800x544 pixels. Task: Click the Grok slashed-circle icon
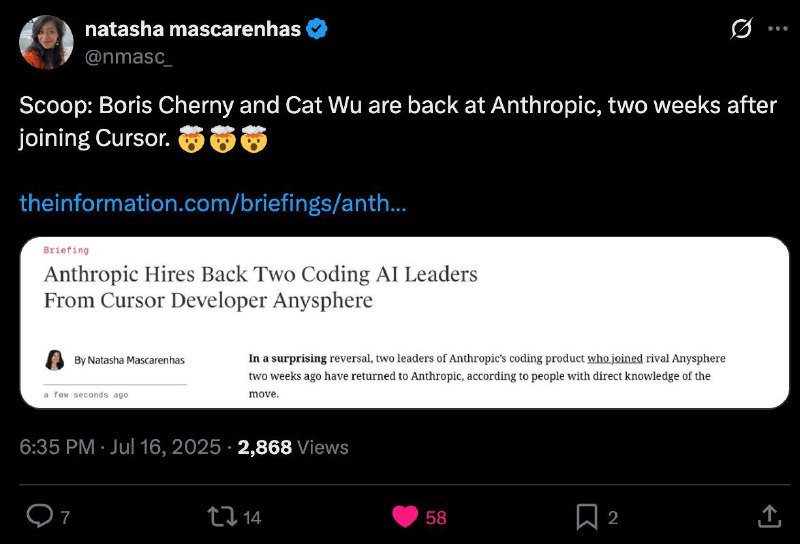(741, 29)
